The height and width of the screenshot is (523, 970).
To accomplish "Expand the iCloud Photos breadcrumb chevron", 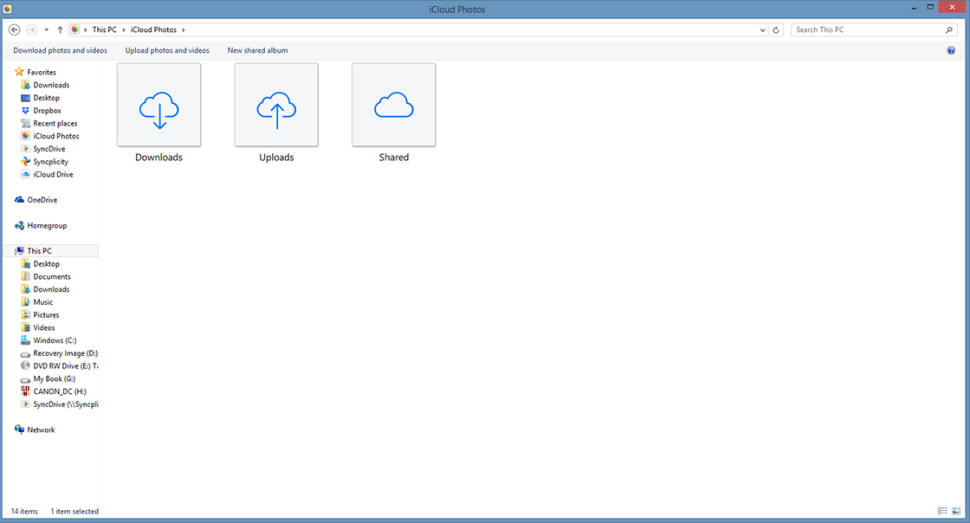I will click(x=184, y=30).
